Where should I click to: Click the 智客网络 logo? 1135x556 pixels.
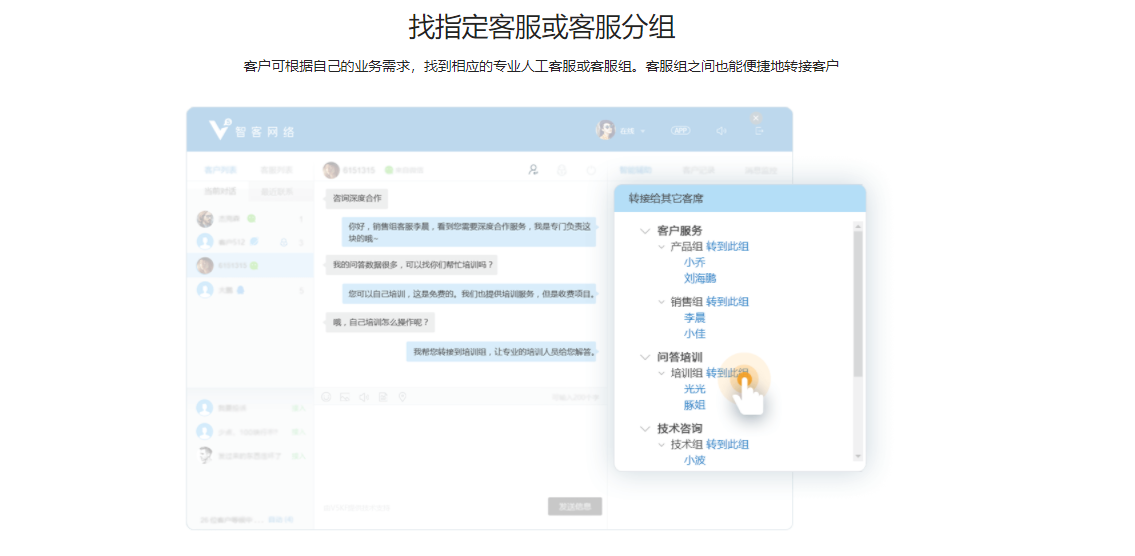[x=252, y=131]
